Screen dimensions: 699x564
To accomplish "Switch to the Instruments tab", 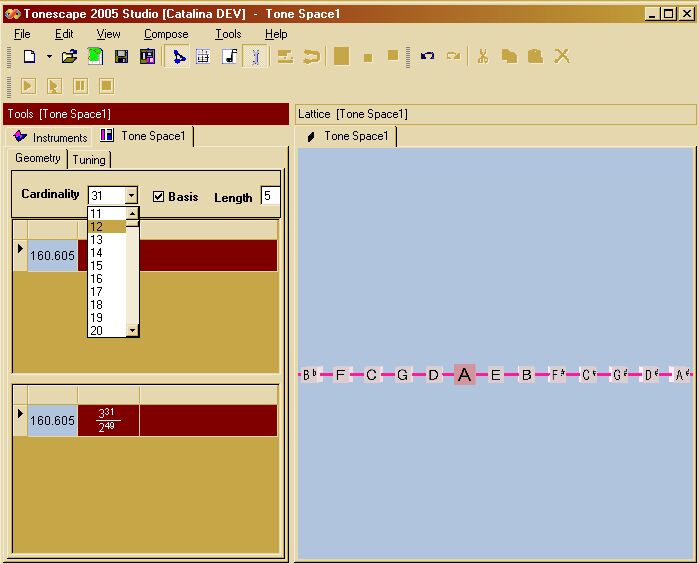I will (50, 137).
